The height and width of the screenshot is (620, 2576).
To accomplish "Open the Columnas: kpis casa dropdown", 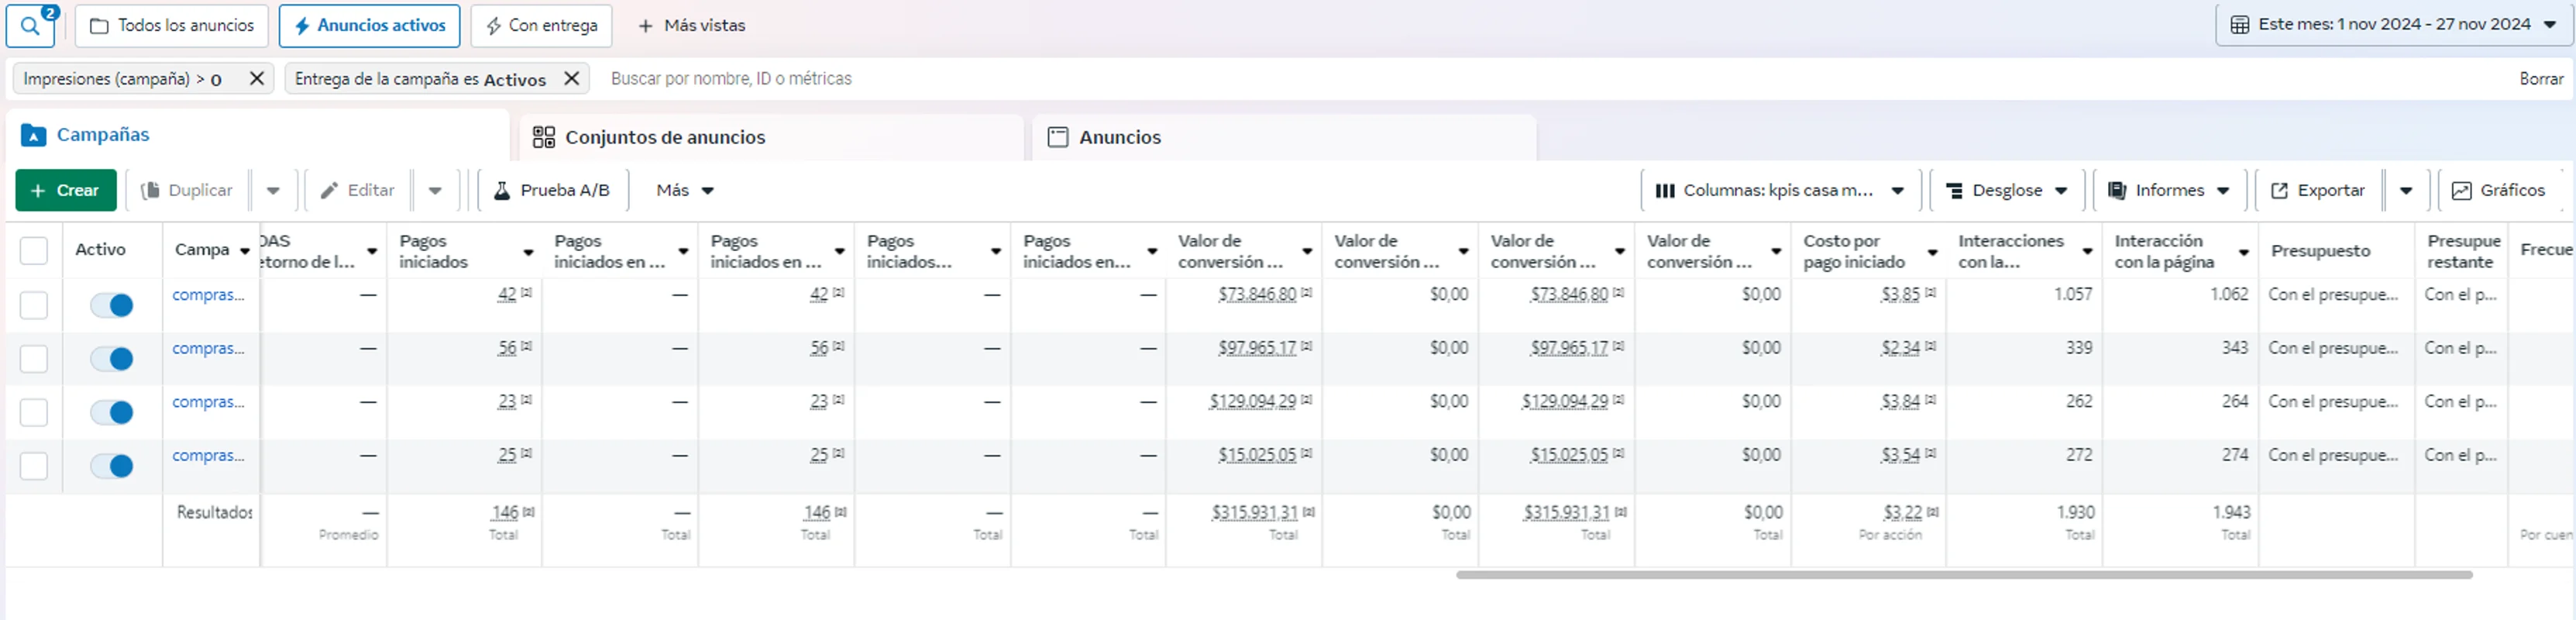I will pos(1781,190).
